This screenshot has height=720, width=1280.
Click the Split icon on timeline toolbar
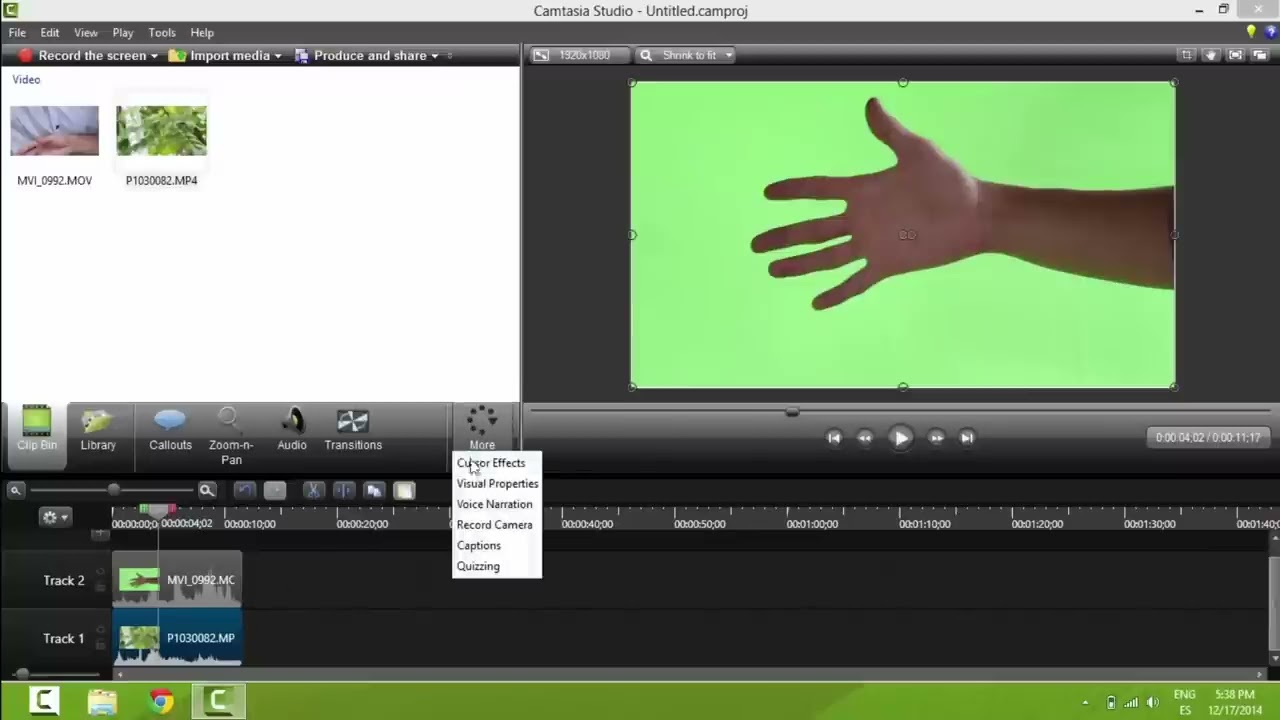tap(344, 490)
